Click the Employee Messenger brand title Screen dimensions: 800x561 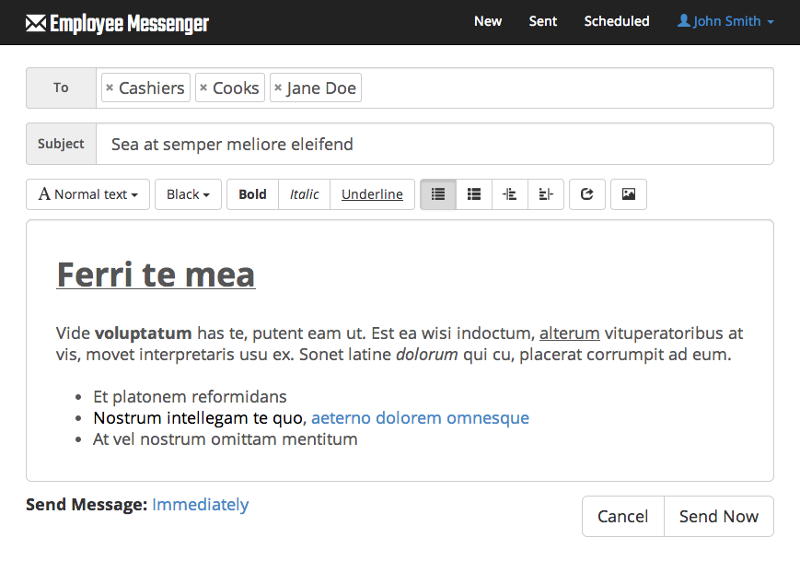point(130,23)
